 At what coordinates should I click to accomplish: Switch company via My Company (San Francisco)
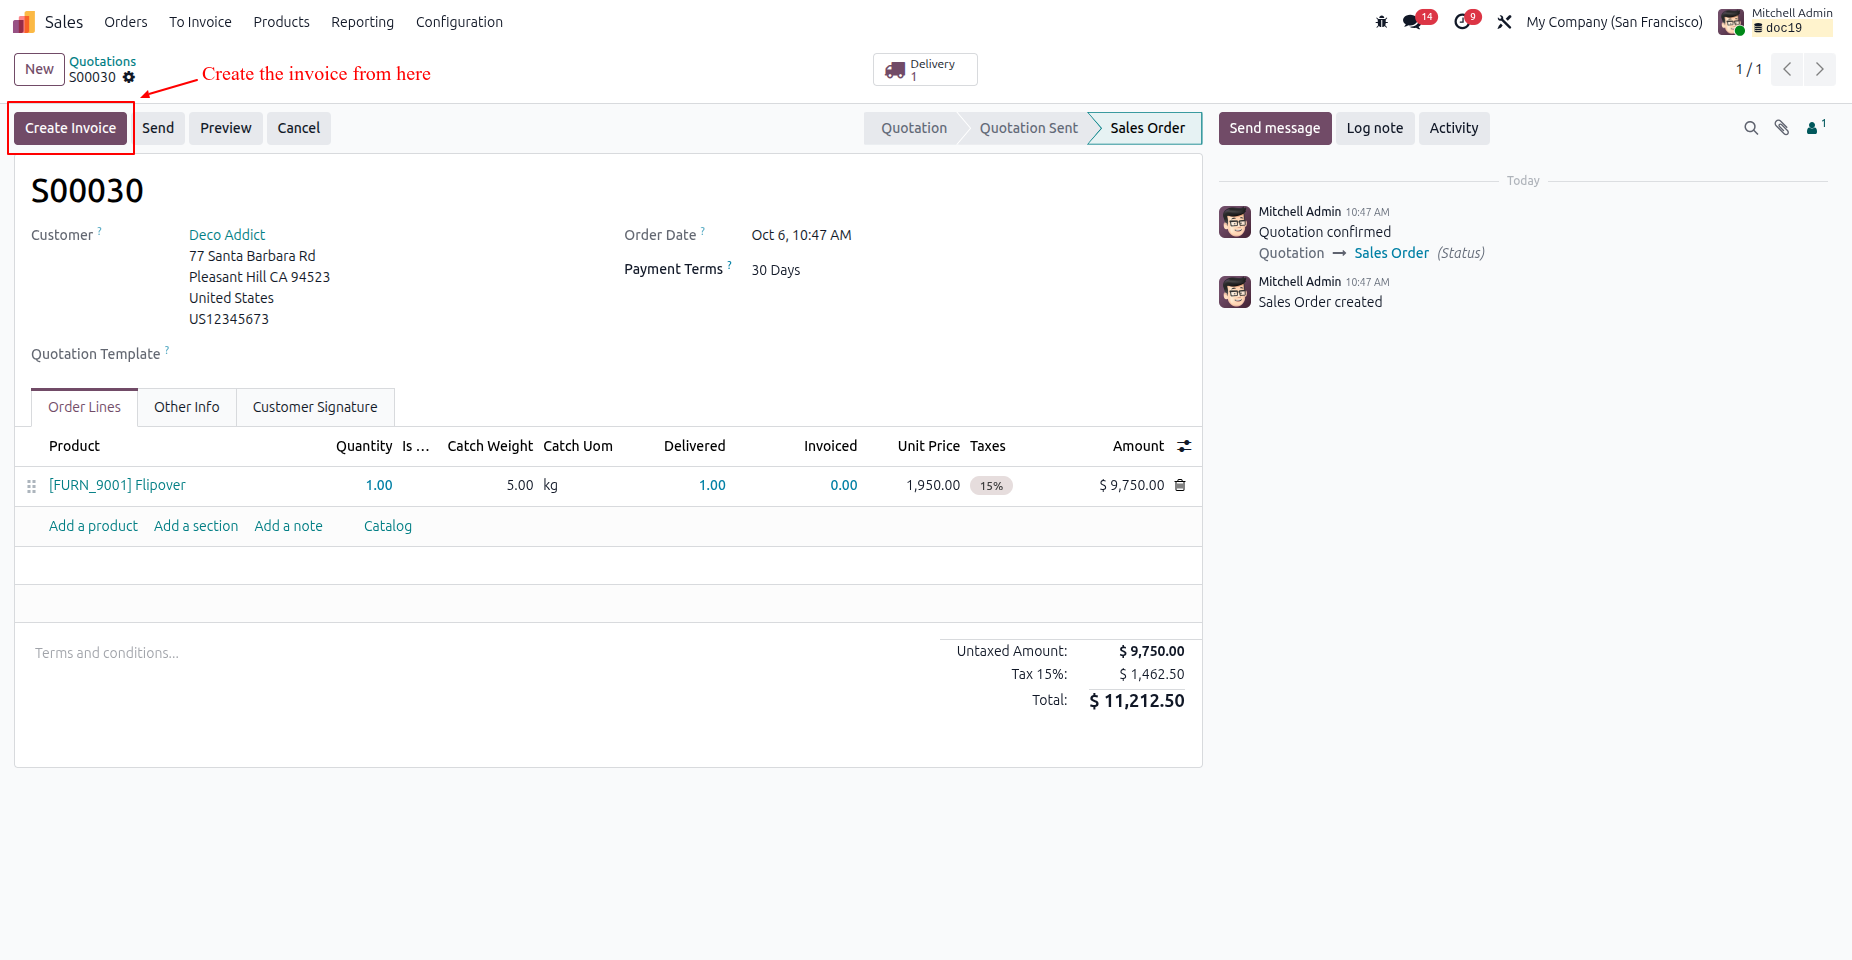(1614, 22)
